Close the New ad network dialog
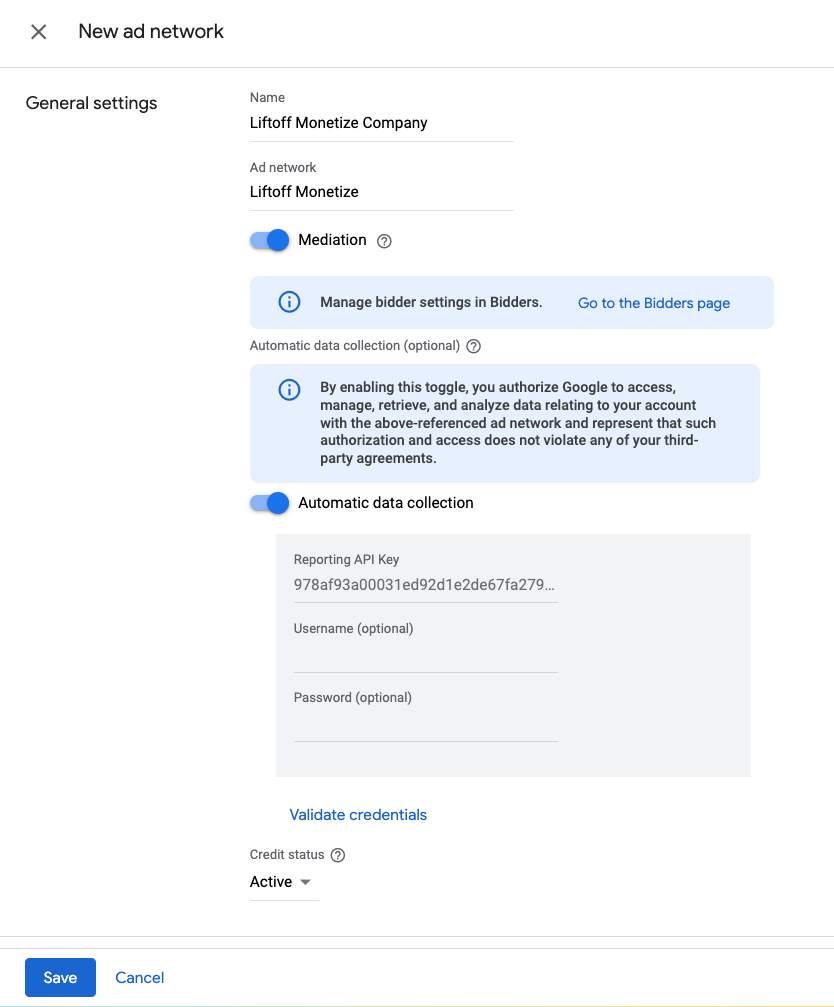 pos(39,32)
